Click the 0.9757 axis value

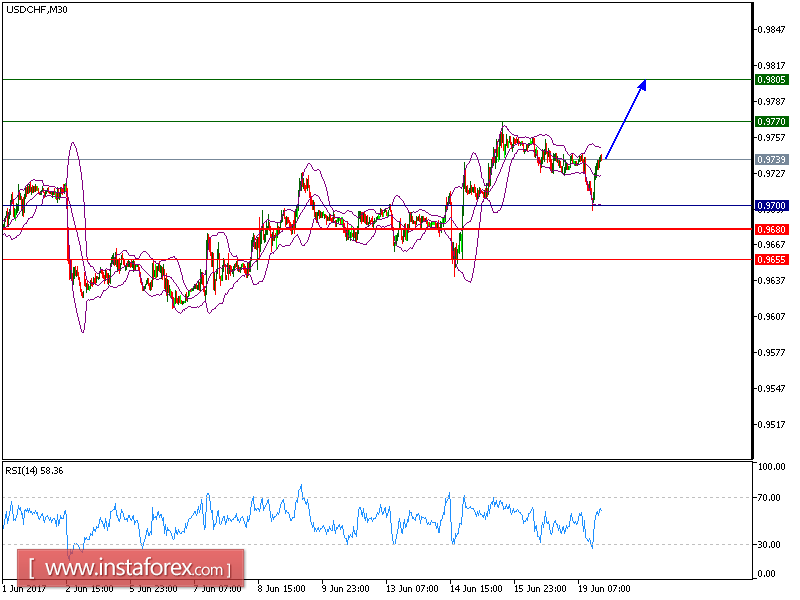[771, 137]
